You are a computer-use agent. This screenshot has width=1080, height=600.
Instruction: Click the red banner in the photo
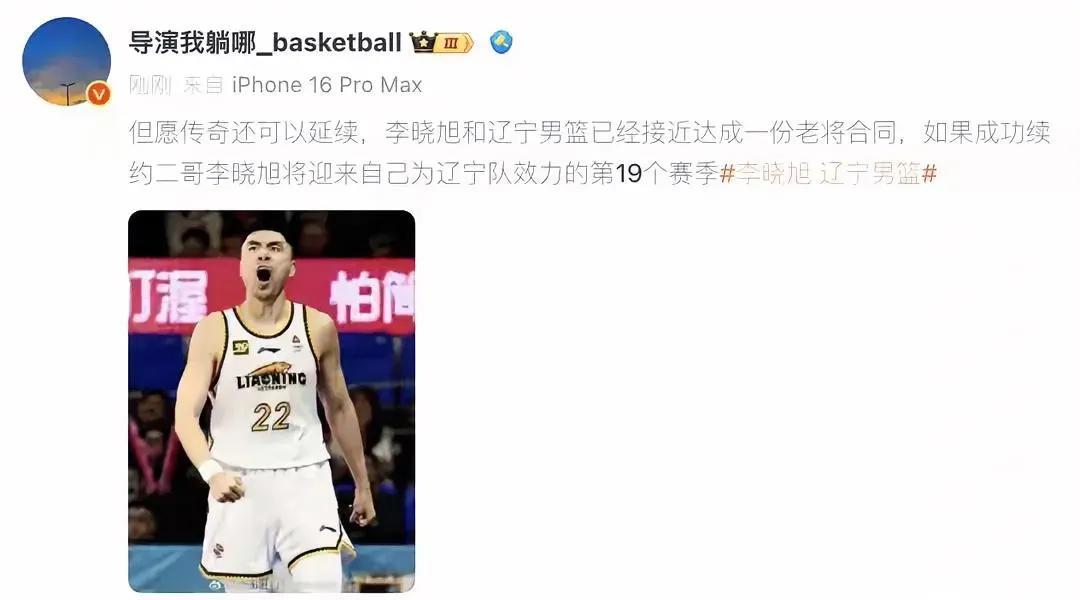(x=271, y=296)
